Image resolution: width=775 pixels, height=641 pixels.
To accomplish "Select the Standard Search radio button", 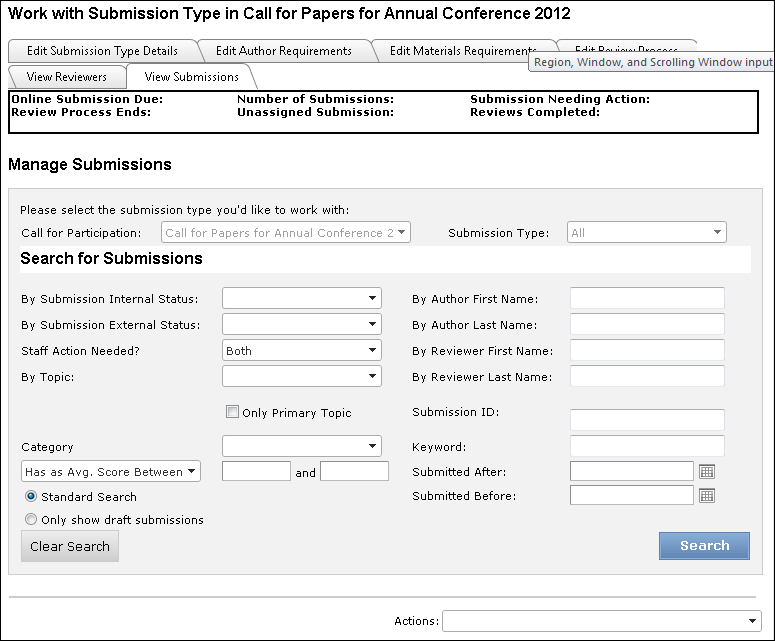I will [x=31, y=496].
